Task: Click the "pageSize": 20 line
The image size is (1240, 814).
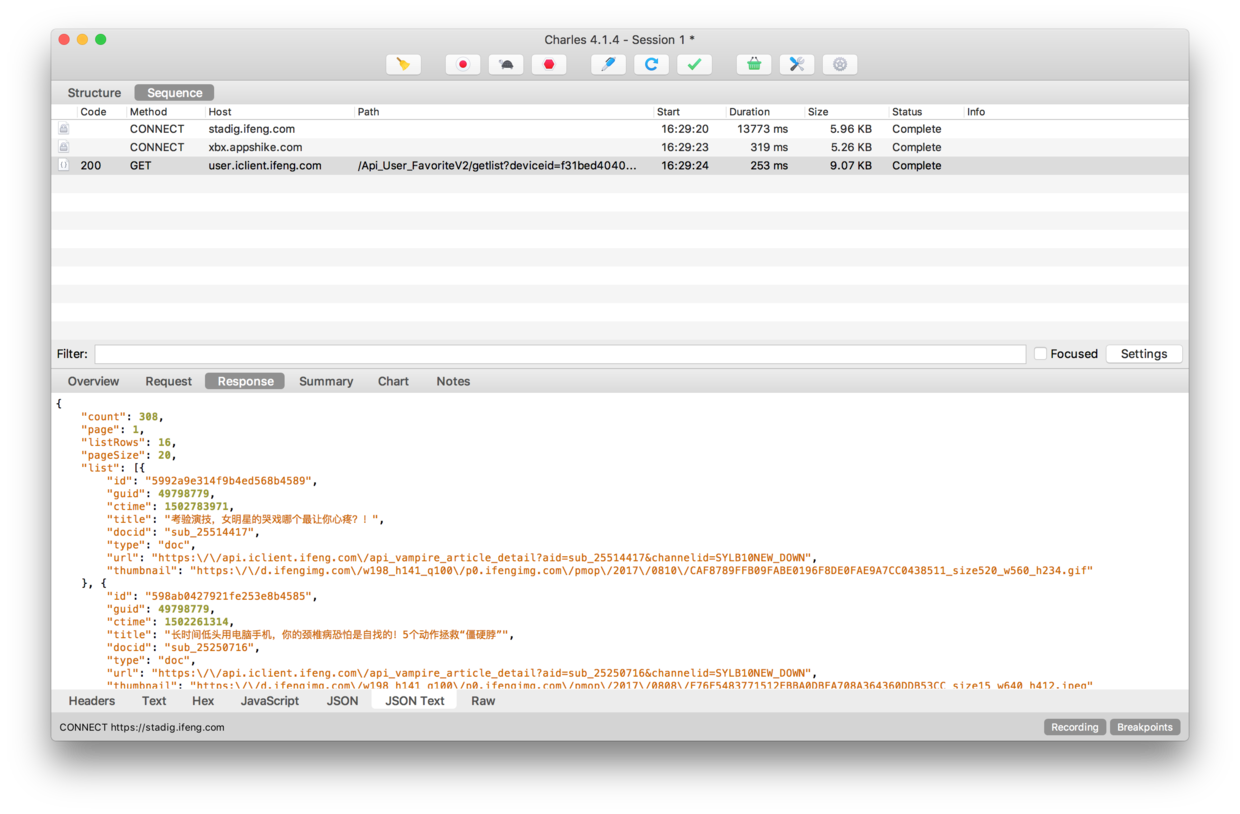Action: [x=128, y=455]
